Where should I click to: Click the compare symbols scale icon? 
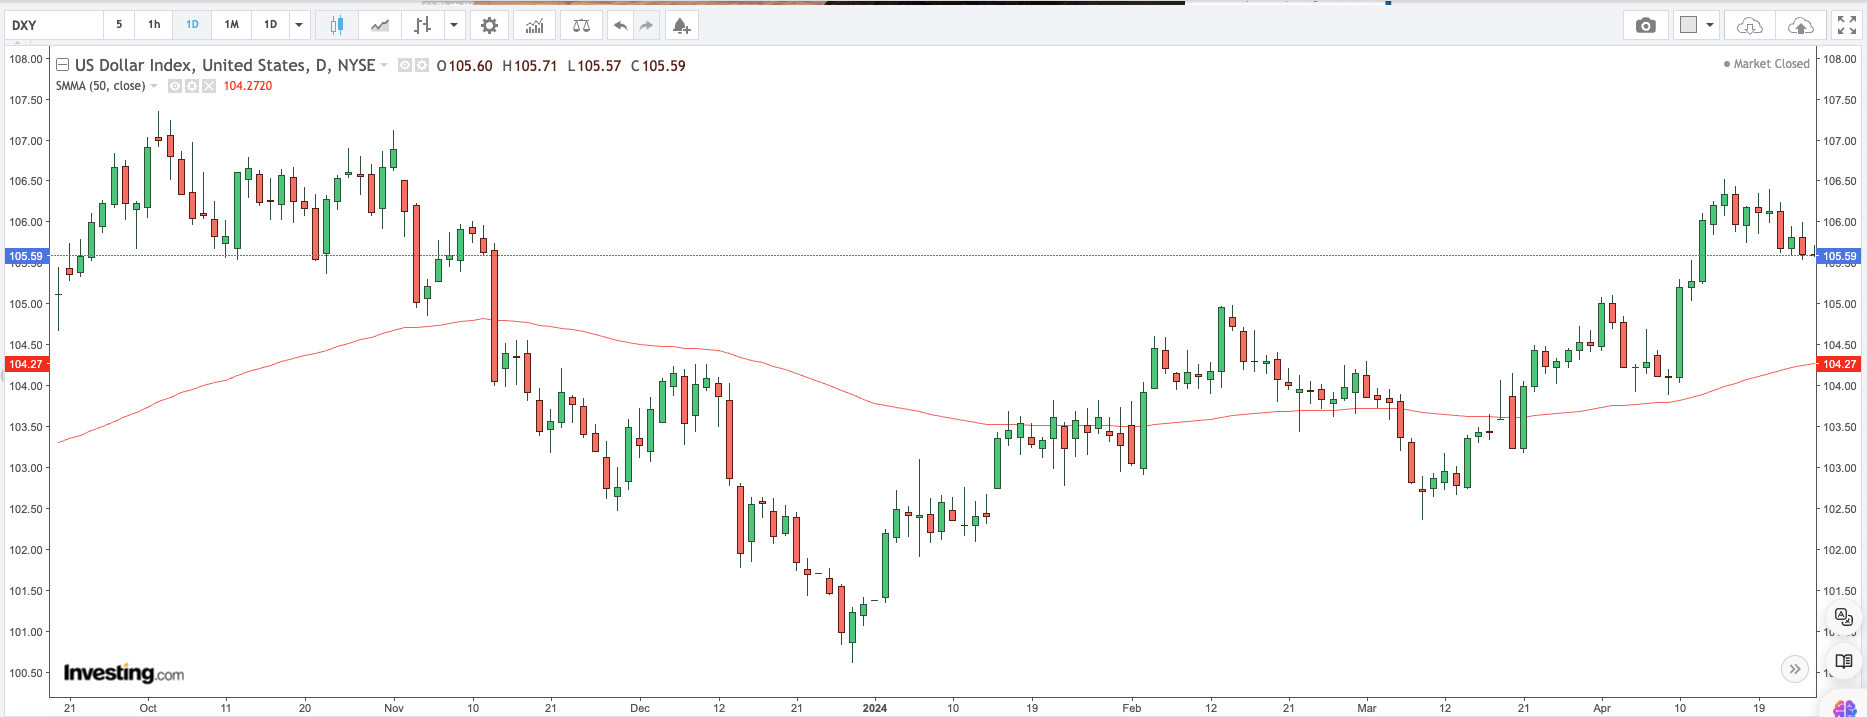581,25
